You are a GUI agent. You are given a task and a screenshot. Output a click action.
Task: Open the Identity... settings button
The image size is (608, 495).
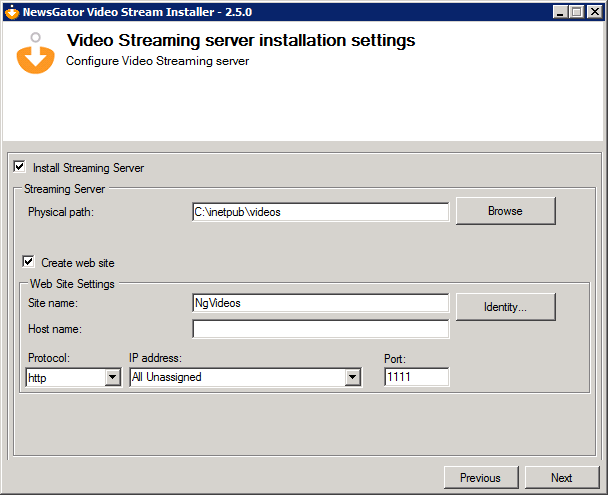(x=505, y=307)
